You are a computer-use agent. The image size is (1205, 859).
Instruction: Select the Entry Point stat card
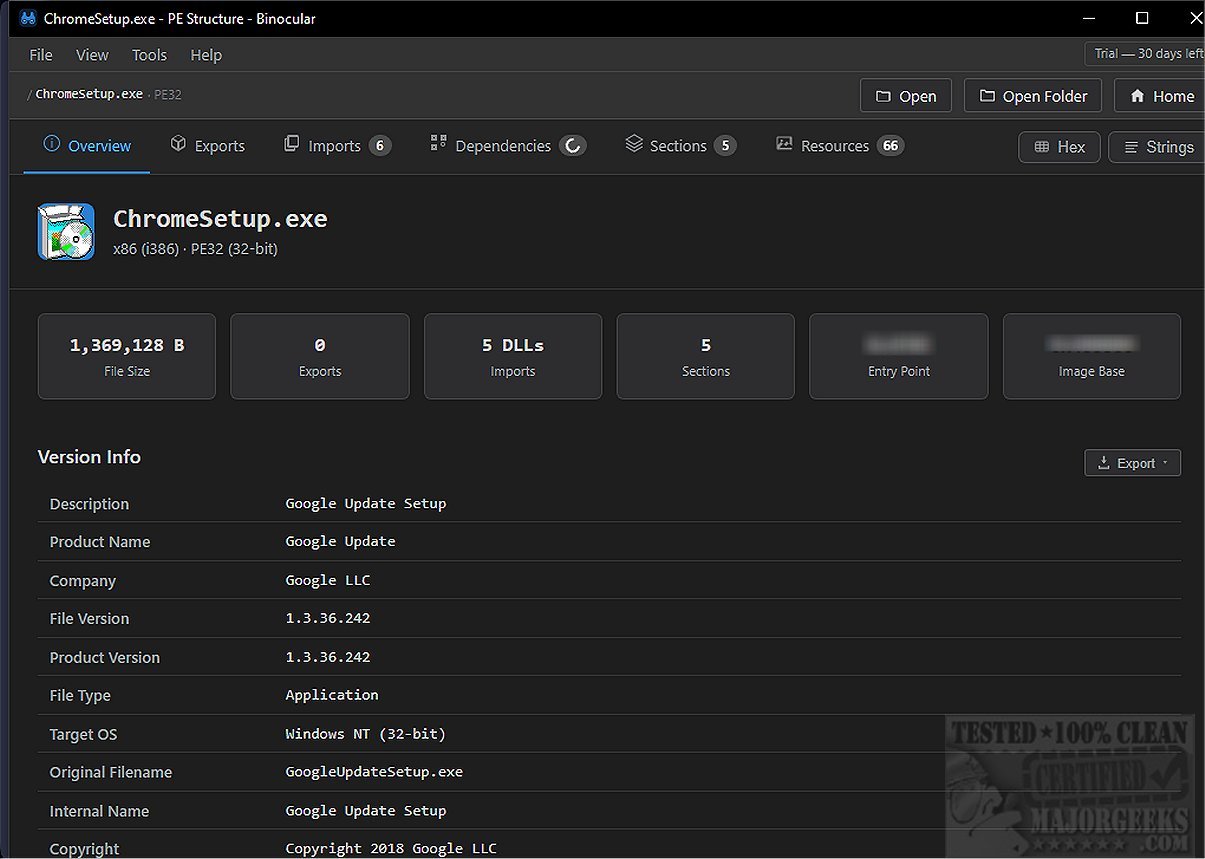[x=899, y=356]
